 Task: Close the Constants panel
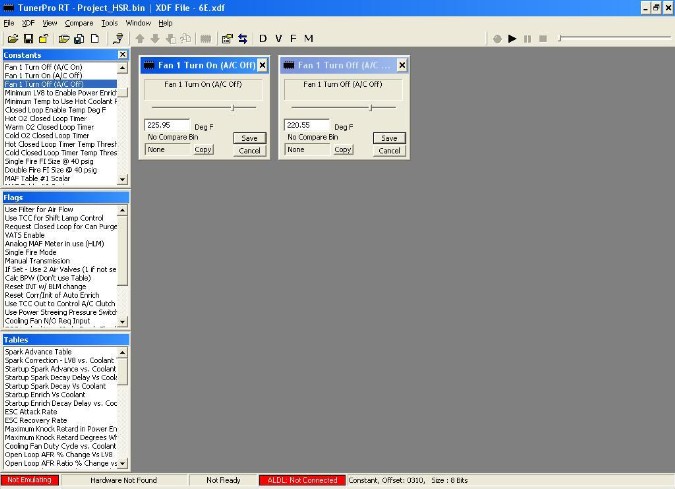[x=123, y=54]
